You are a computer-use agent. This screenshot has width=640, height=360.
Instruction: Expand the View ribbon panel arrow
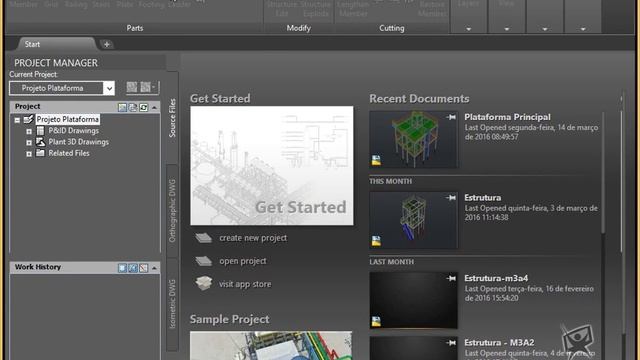pyautogui.click(x=507, y=29)
